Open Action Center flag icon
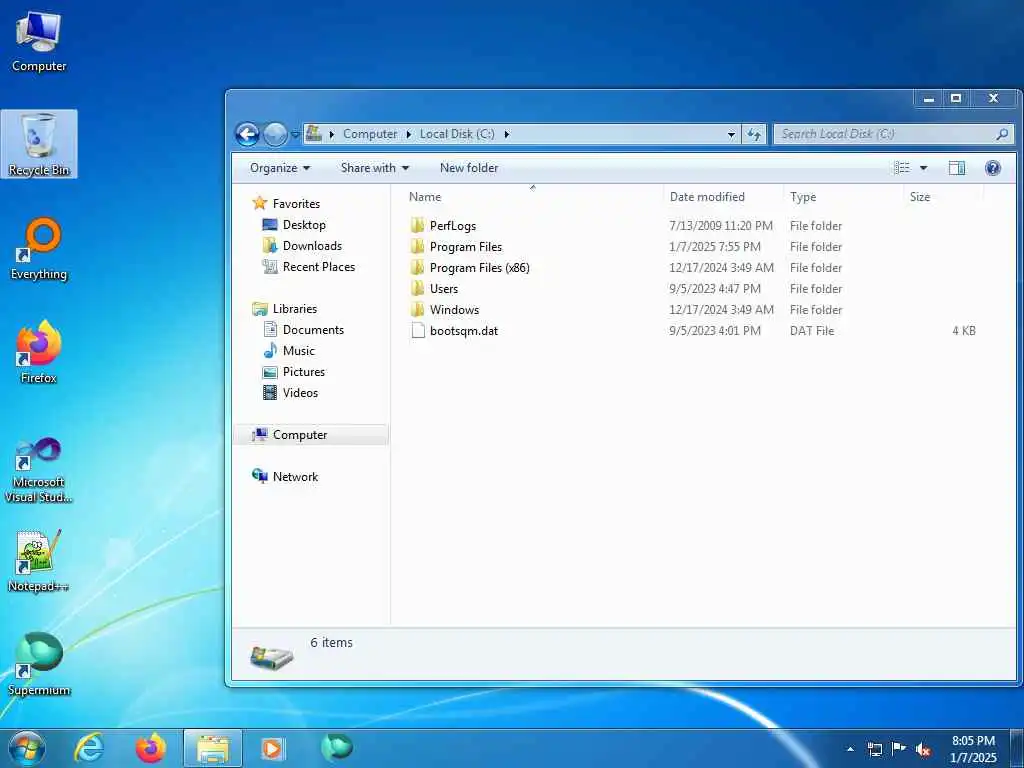 click(x=899, y=749)
